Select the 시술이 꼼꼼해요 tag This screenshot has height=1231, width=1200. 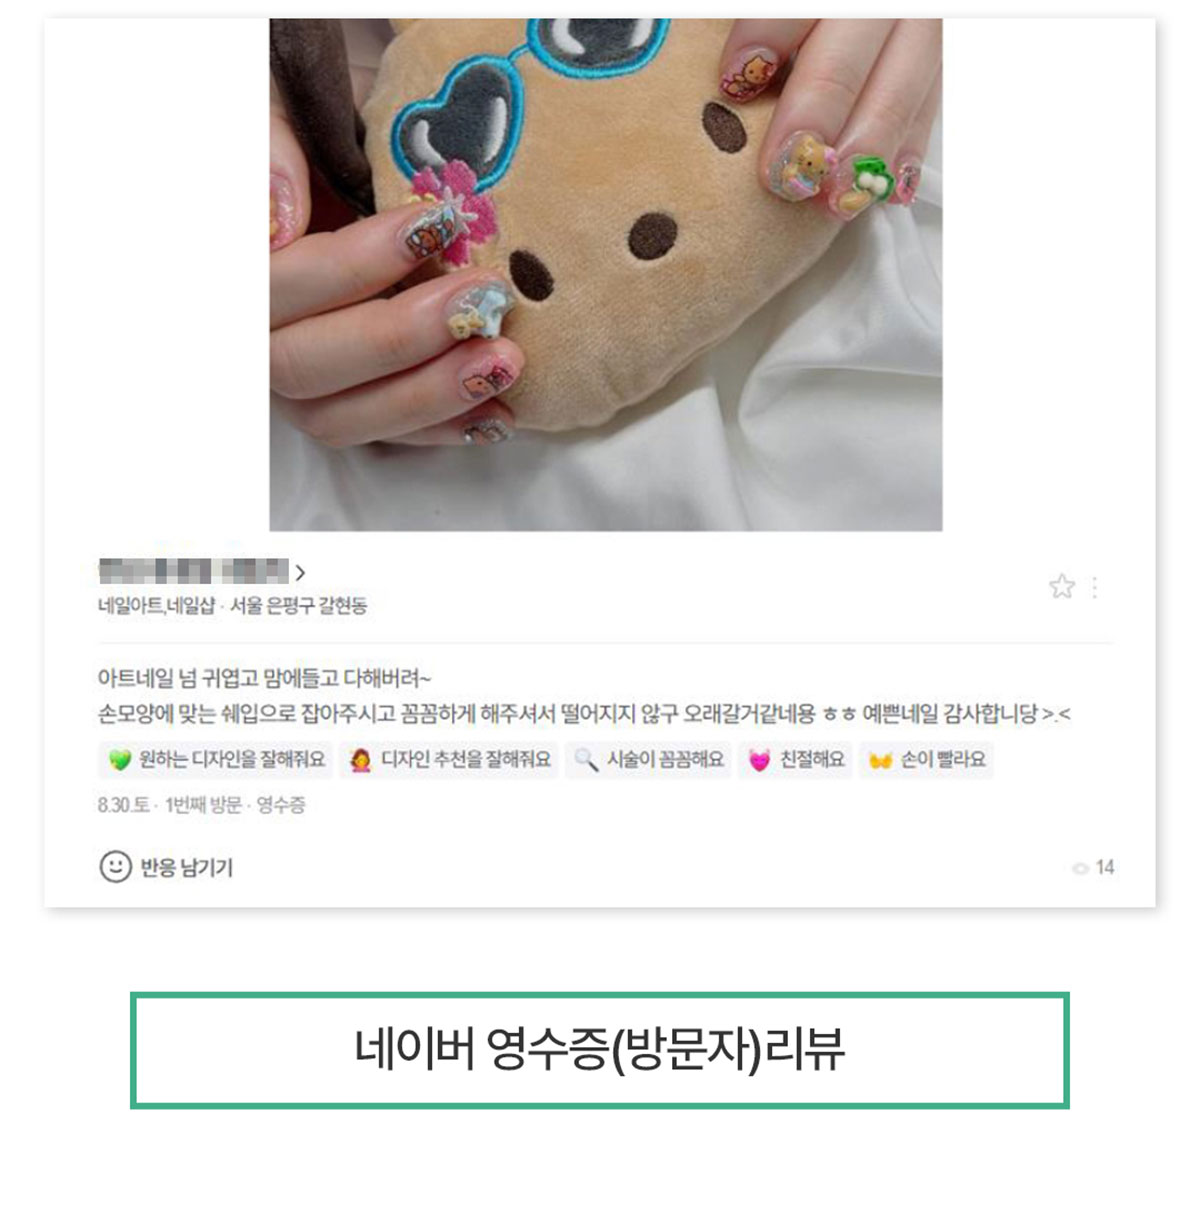pos(648,760)
